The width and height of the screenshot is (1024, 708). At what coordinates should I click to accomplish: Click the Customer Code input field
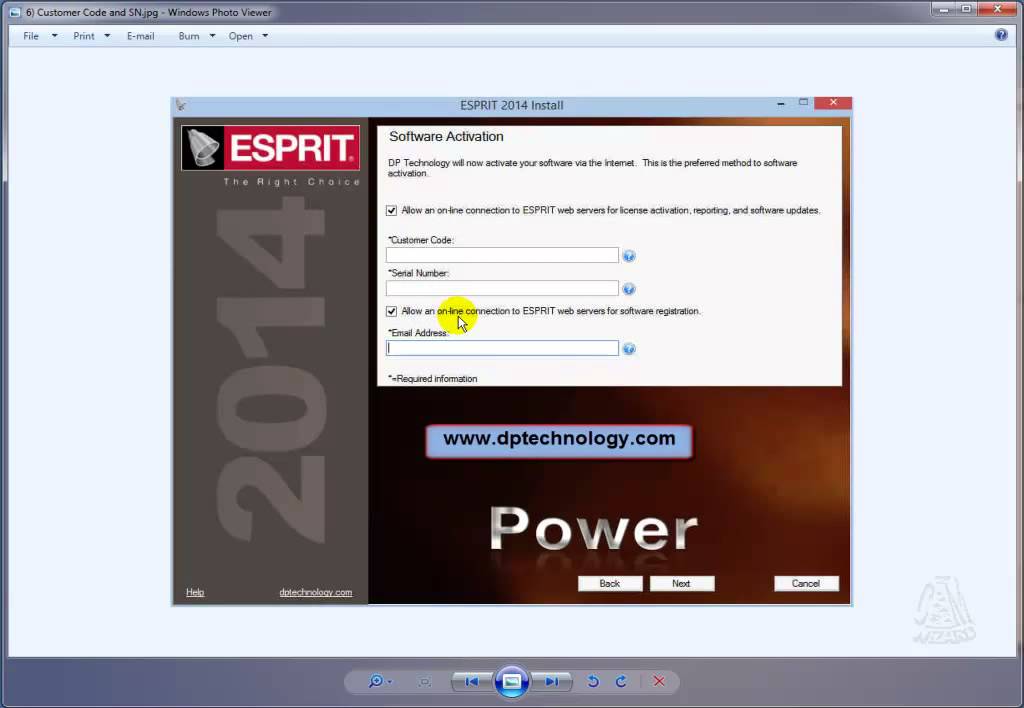coord(502,255)
